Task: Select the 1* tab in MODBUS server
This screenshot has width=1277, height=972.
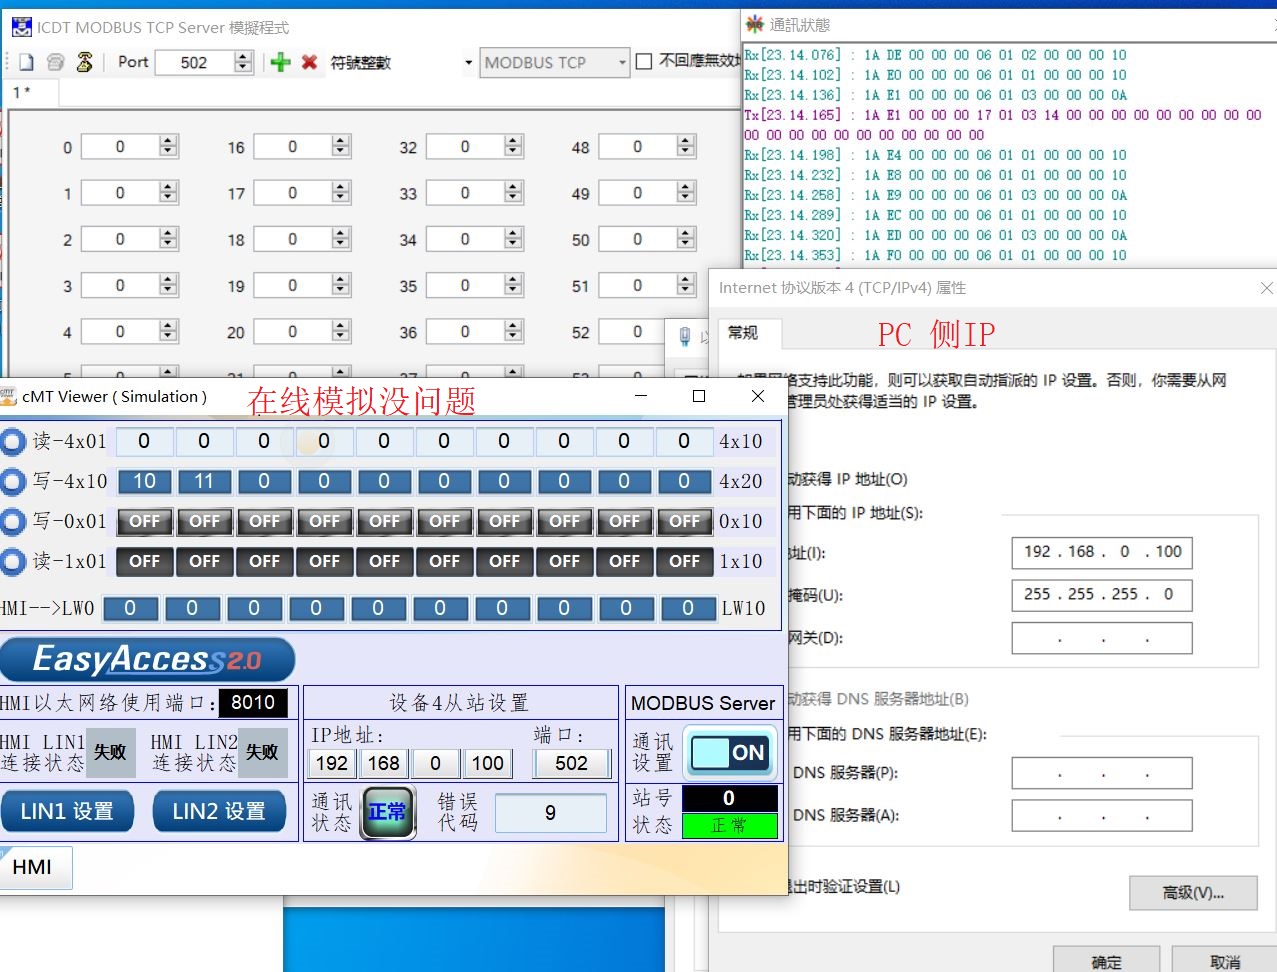Action: pyautogui.click(x=22, y=92)
